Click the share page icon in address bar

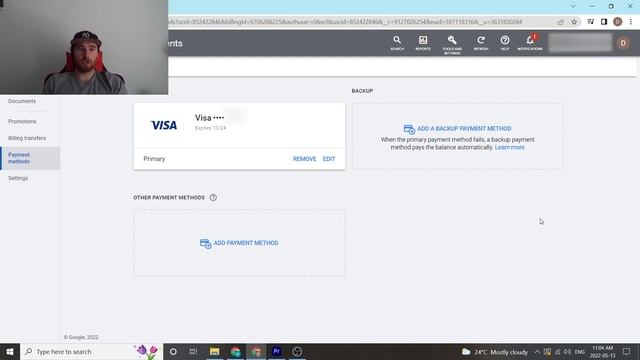click(561, 22)
